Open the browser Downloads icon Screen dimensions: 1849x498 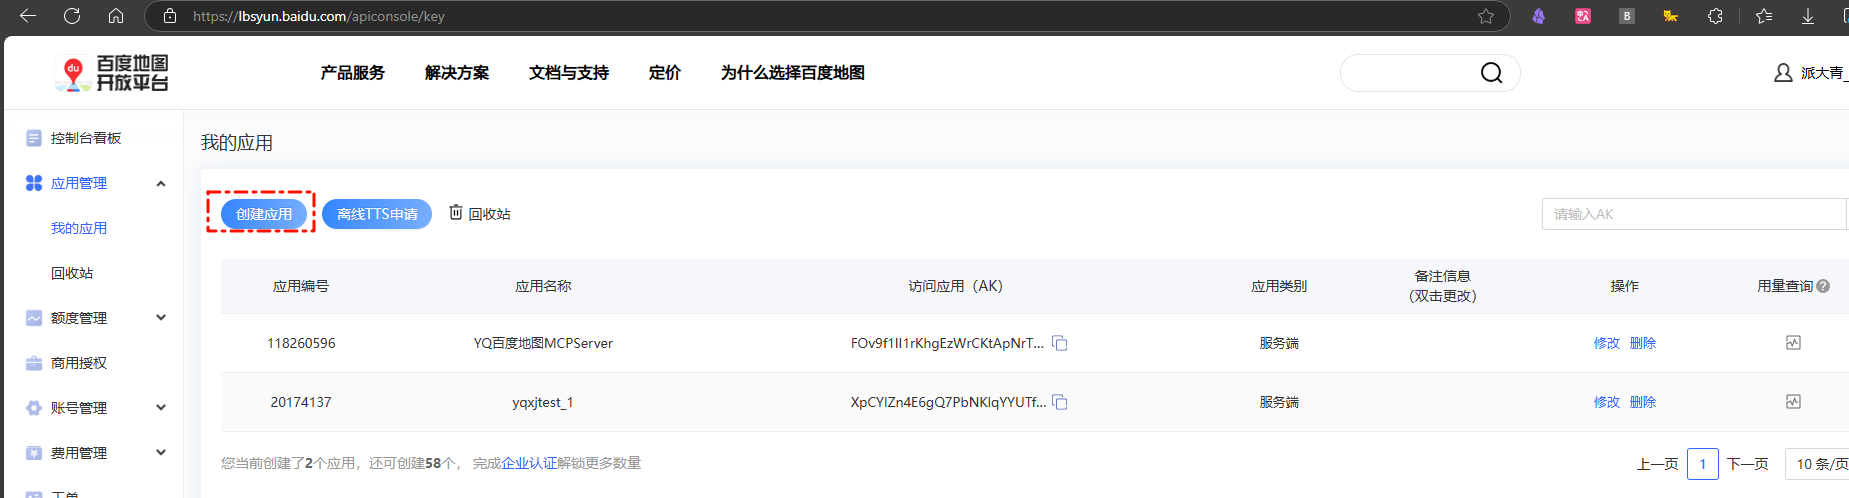[1808, 16]
